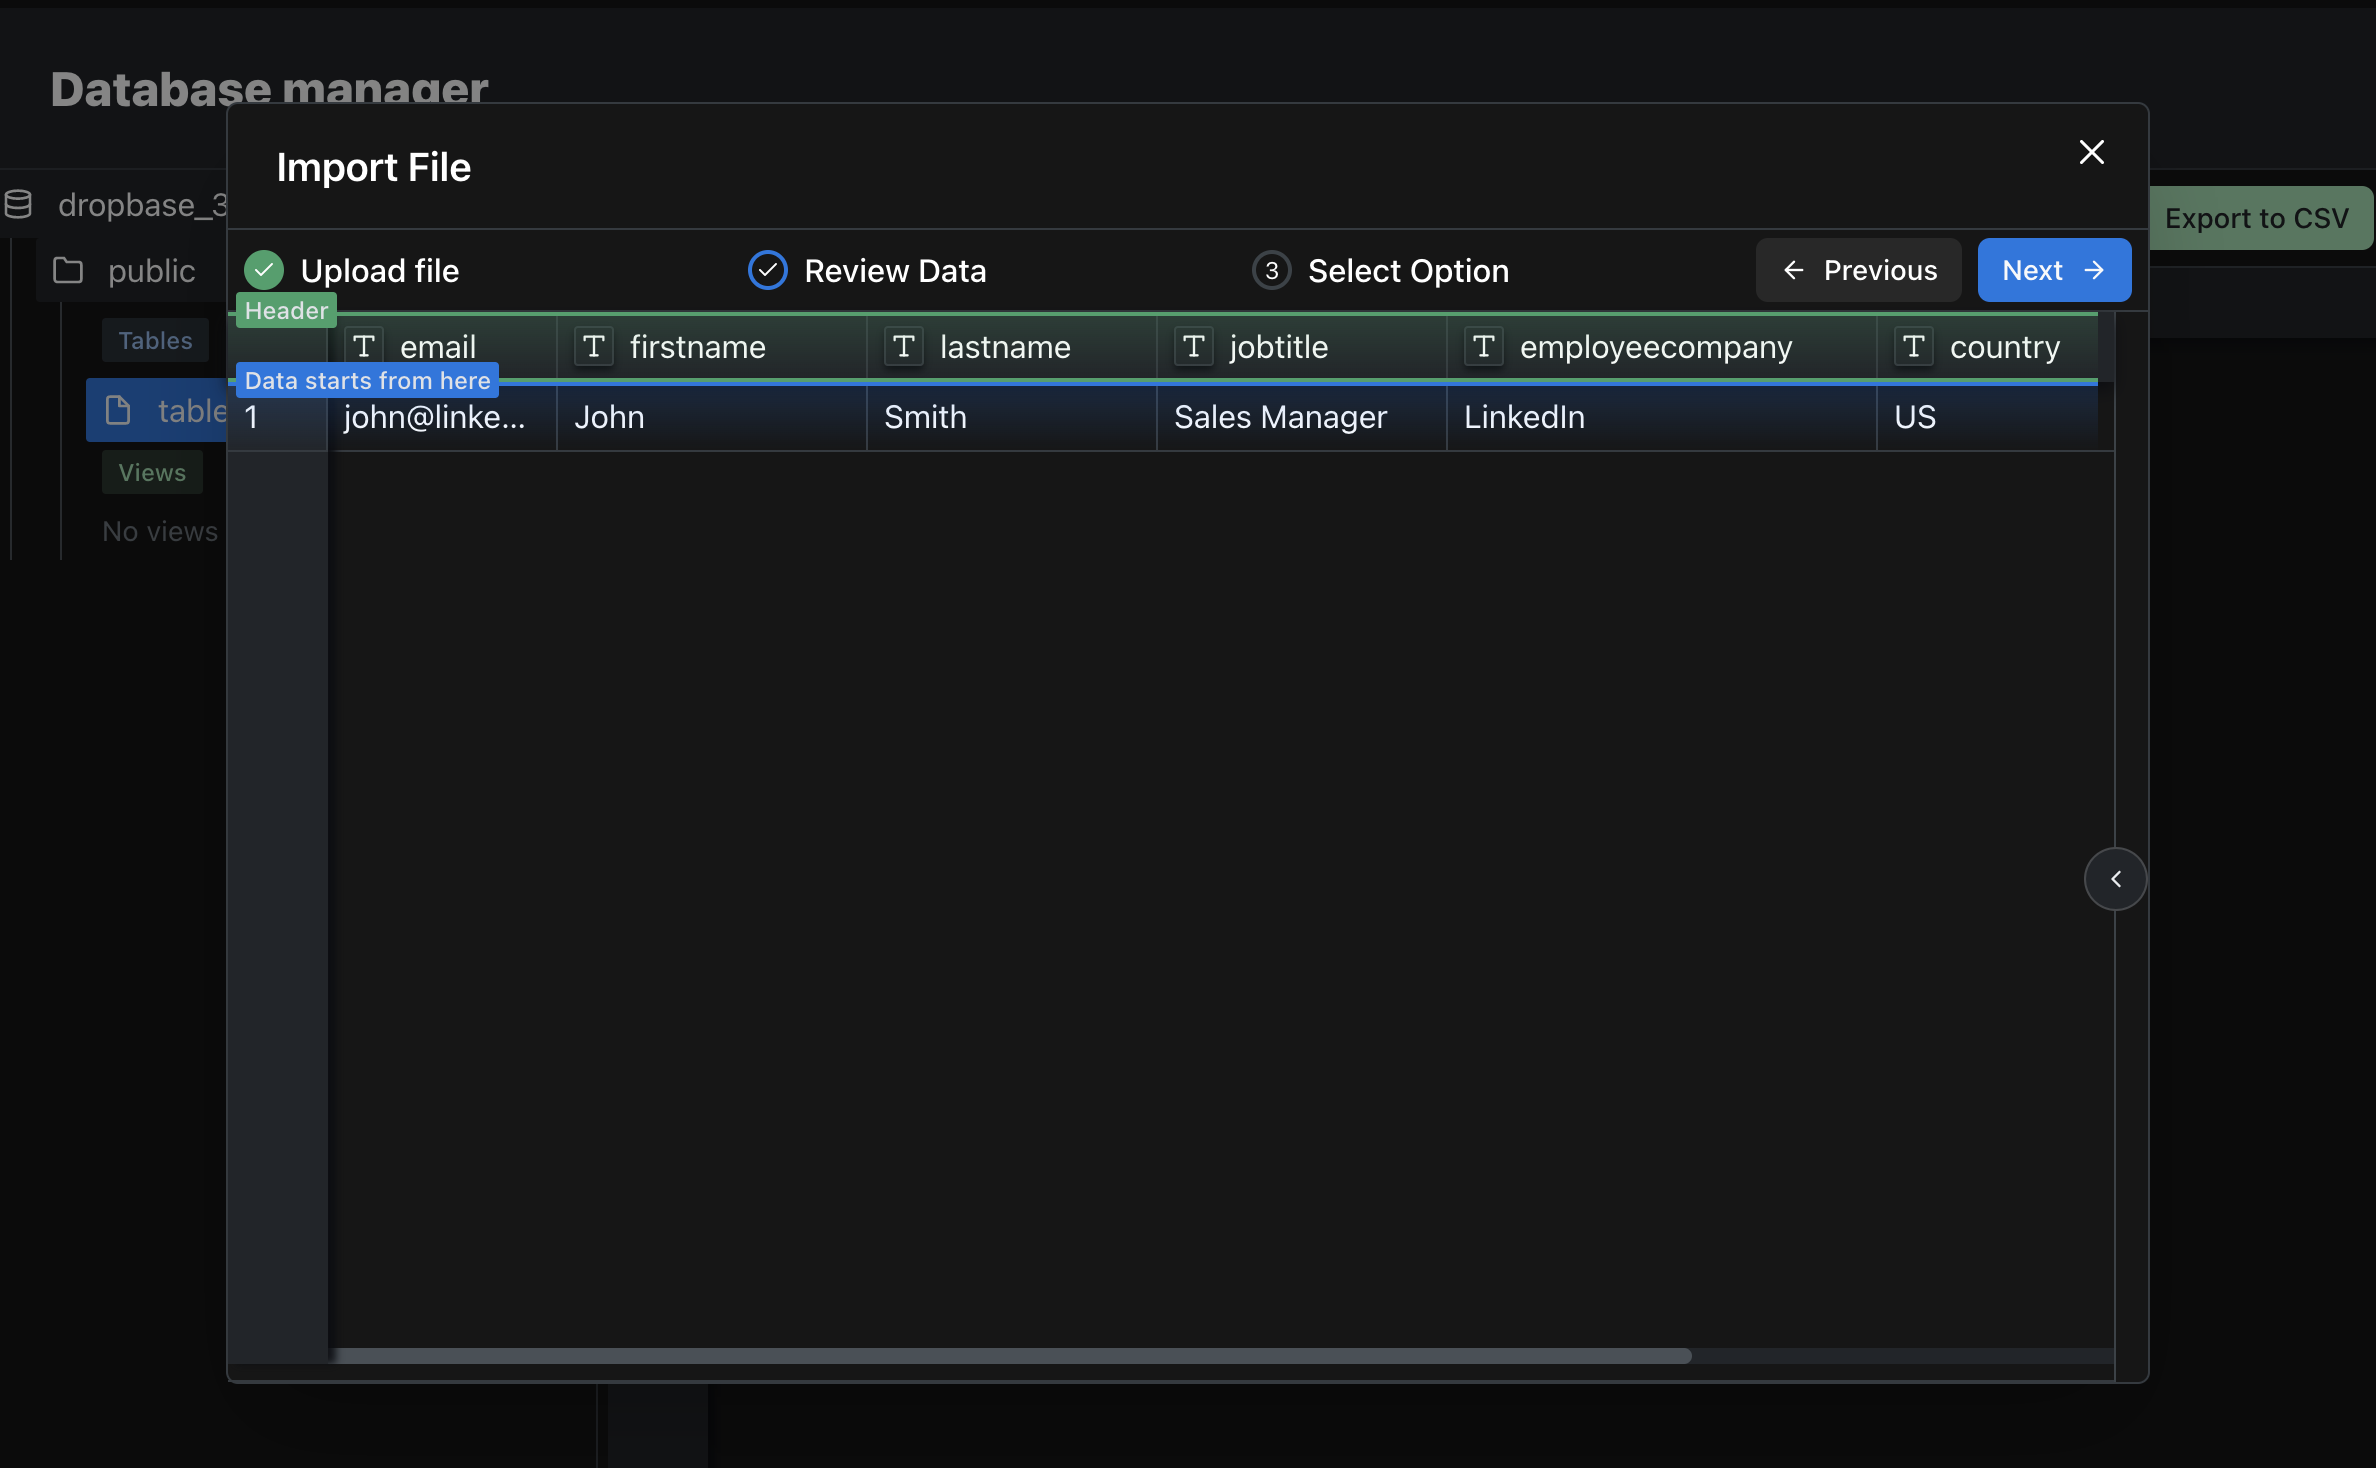Select row number 1 in the preview
Screen dimensions: 2376x1468
click(x=252, y=417)
